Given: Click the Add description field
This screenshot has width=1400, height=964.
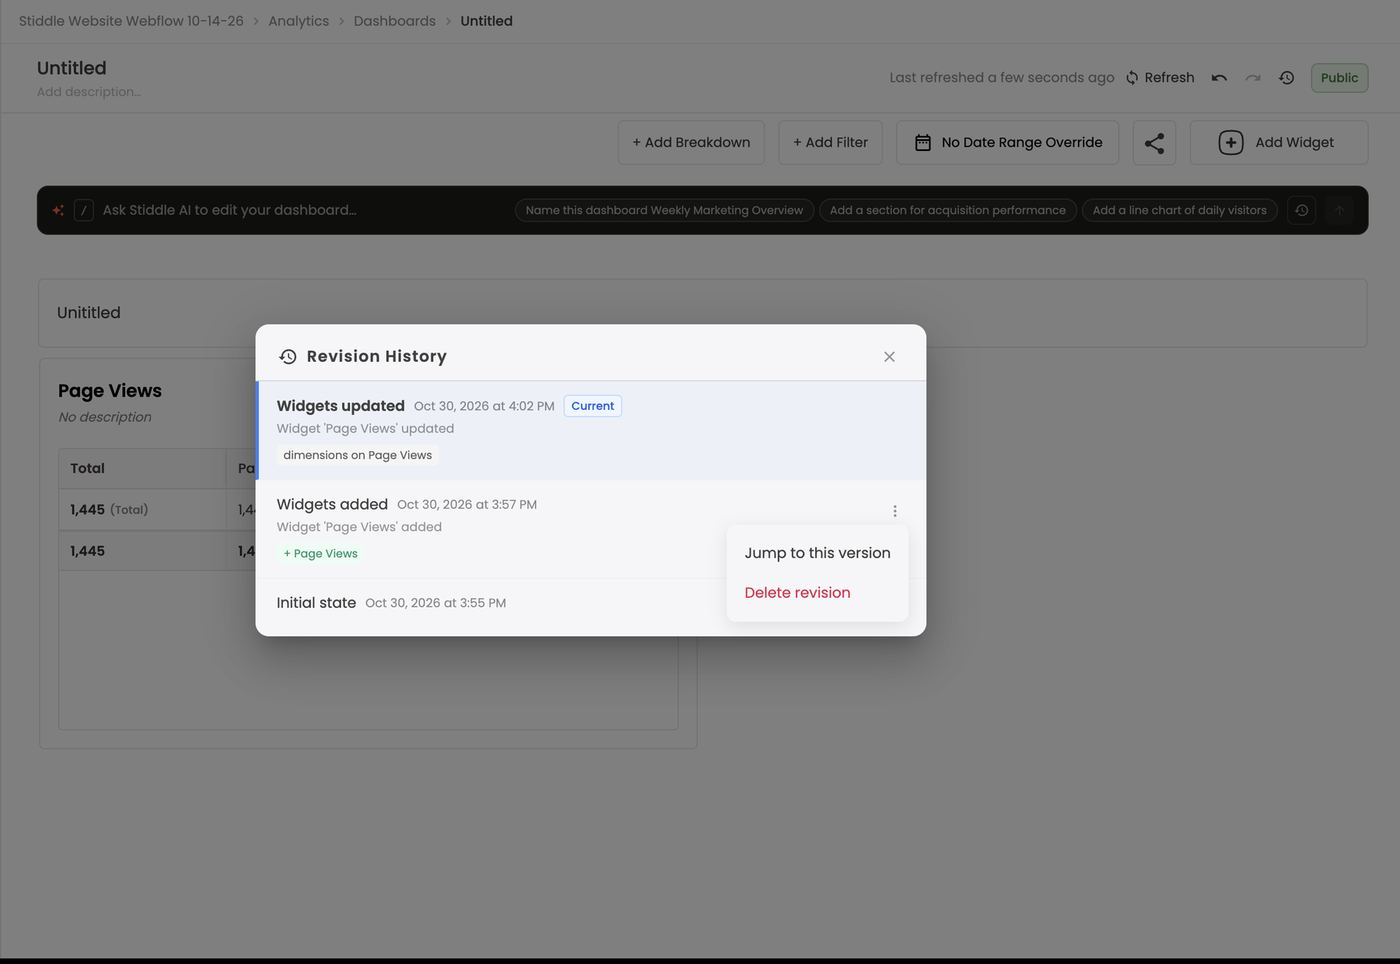Looking at the screenshot, I should point(88,92).
